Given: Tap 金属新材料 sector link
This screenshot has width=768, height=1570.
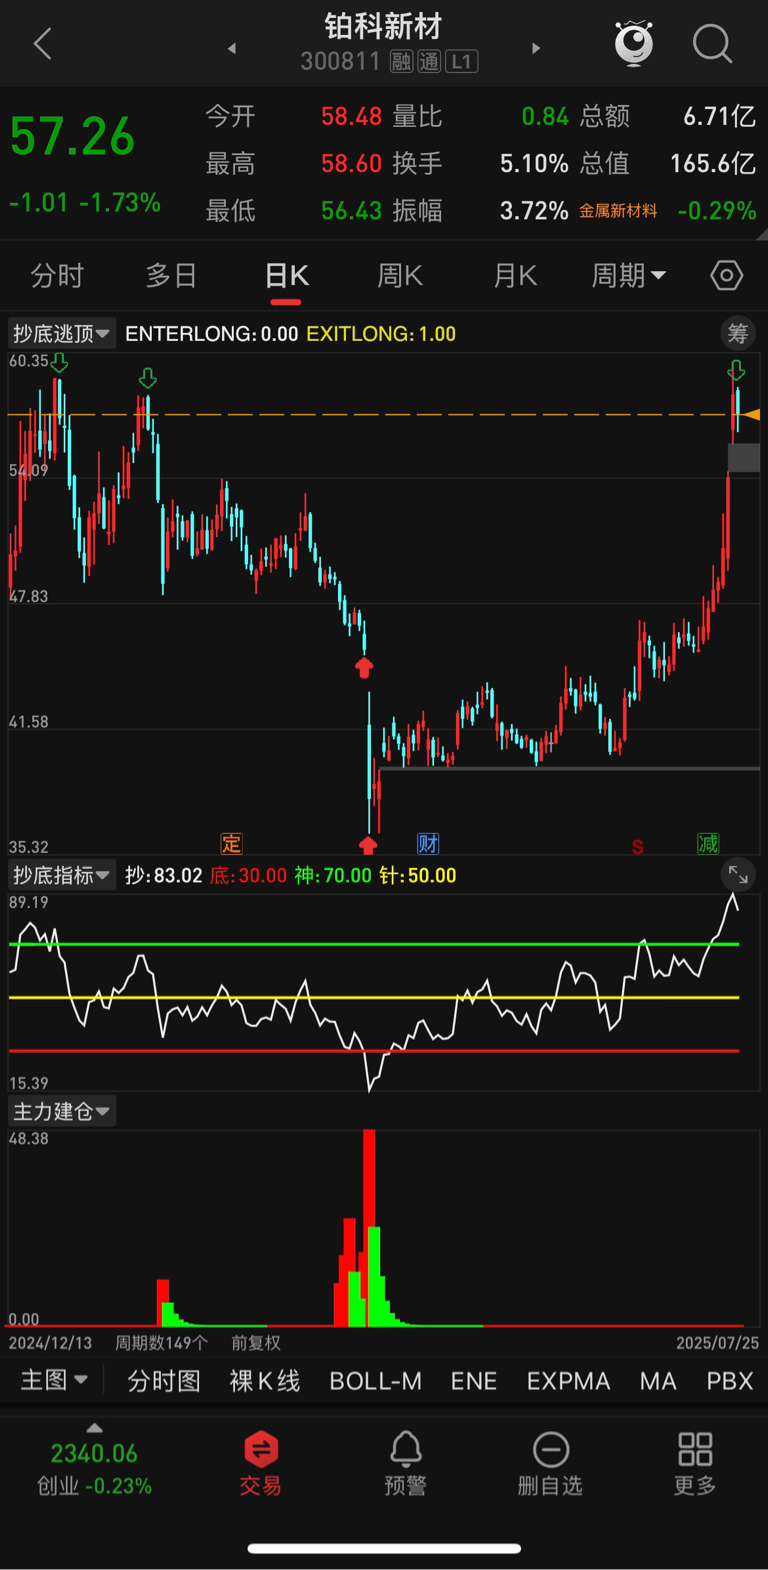Looking at the screenshot, I should 618,211.
